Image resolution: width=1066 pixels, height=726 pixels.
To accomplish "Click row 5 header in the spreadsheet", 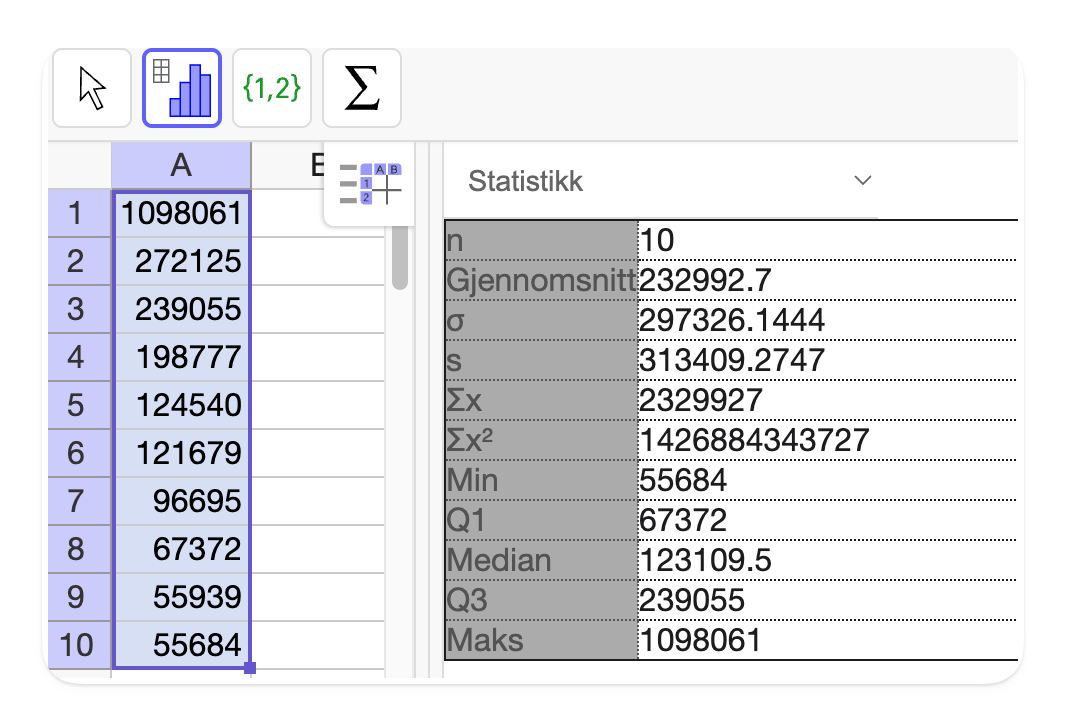I will tap(78, 405).
